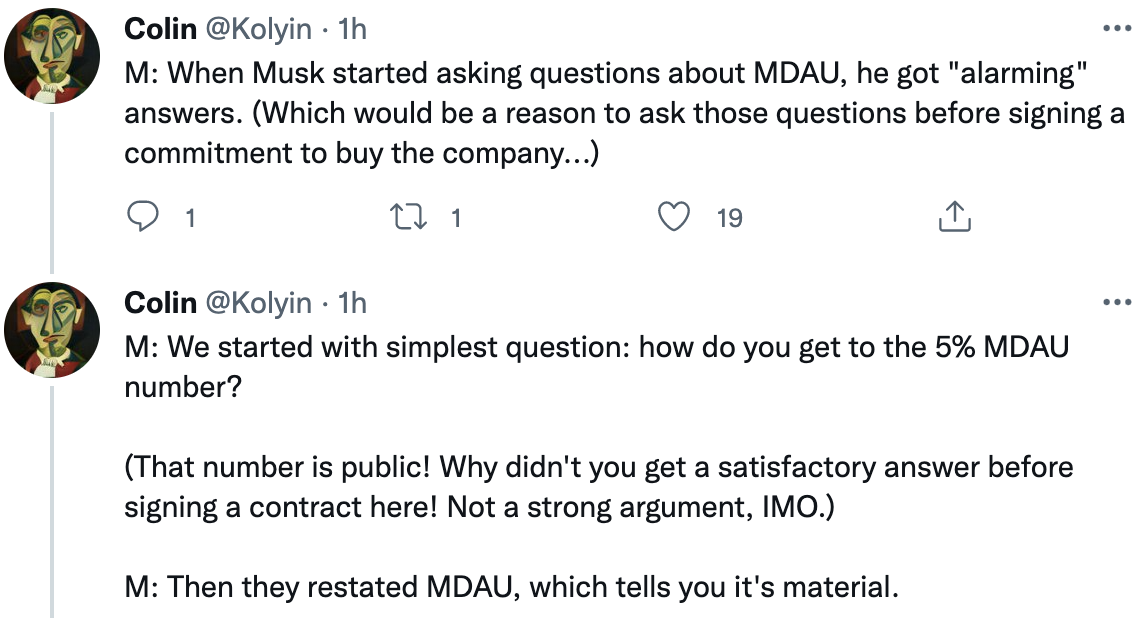This screenshot has height=618, width=1144.
Task: Open the Colin display name in first tweet
Action: 161,29
